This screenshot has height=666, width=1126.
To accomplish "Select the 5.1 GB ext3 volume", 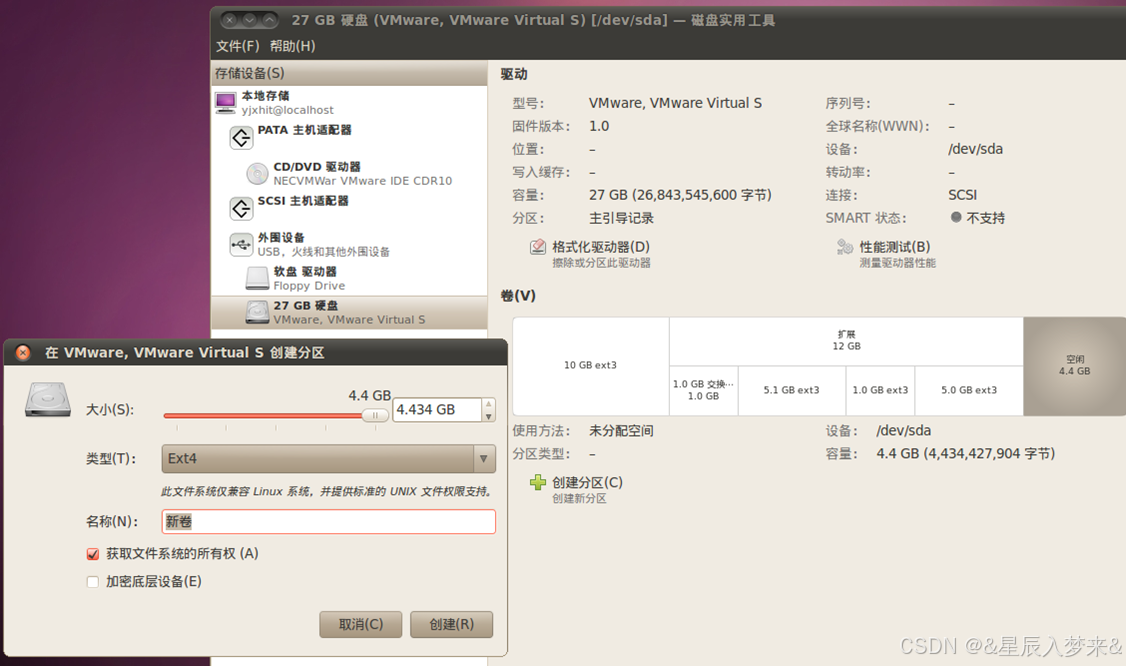I will pos(791,390).
